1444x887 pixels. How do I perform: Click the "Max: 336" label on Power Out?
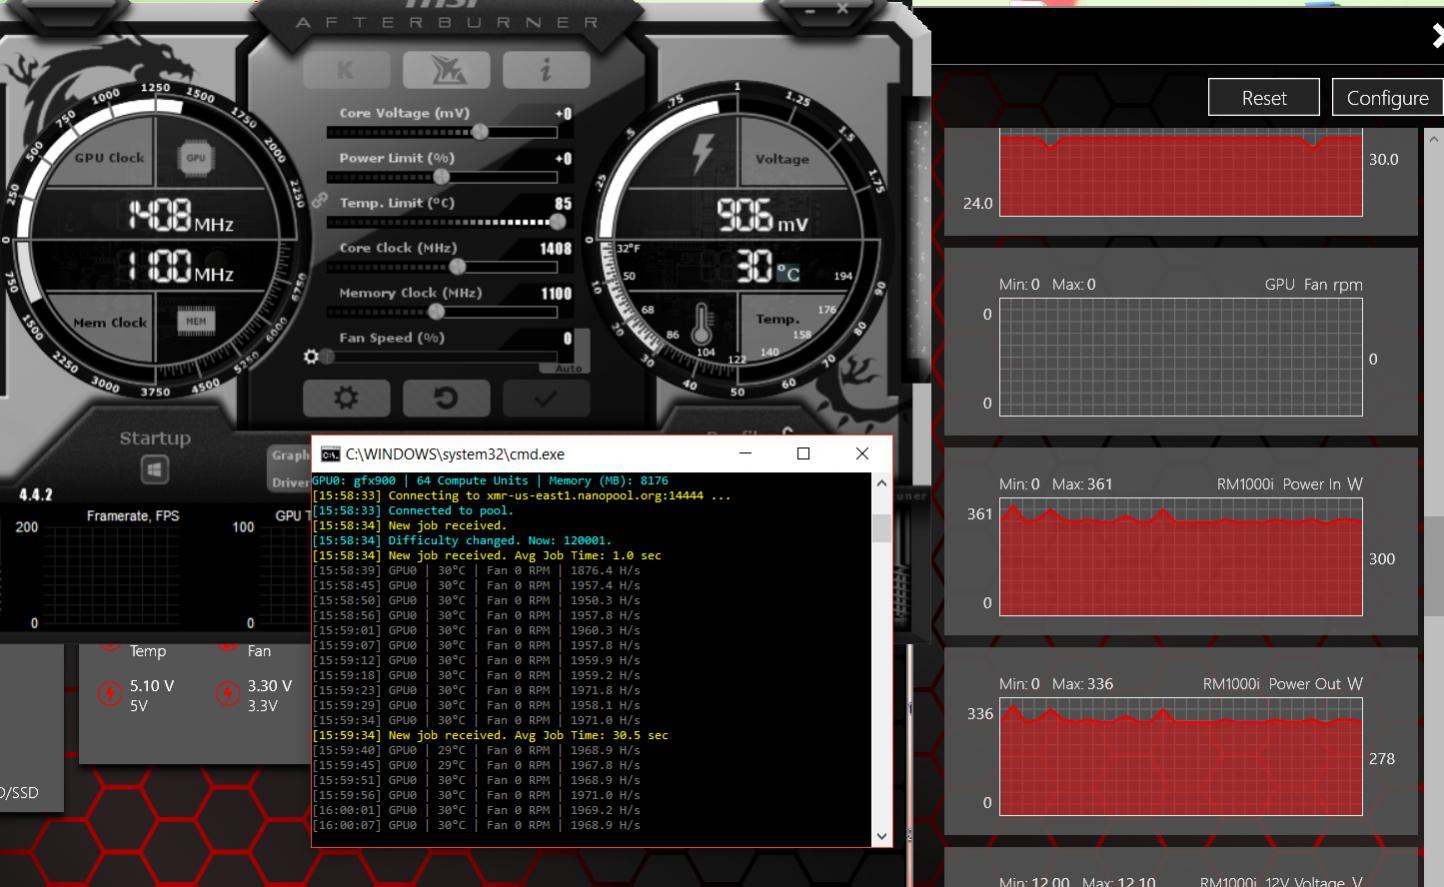(1082, 684)
